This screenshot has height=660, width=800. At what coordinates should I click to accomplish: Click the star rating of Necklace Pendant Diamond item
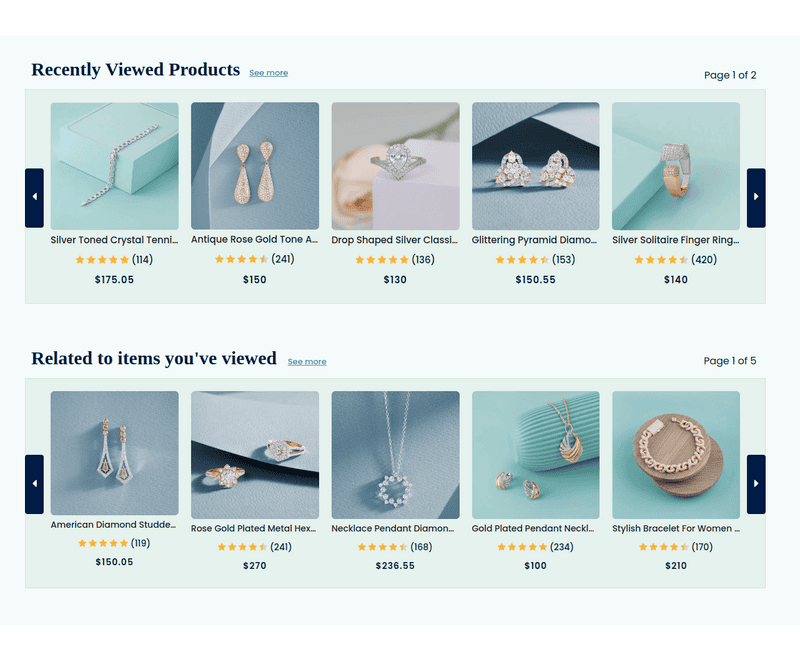[x=381, y=546]
